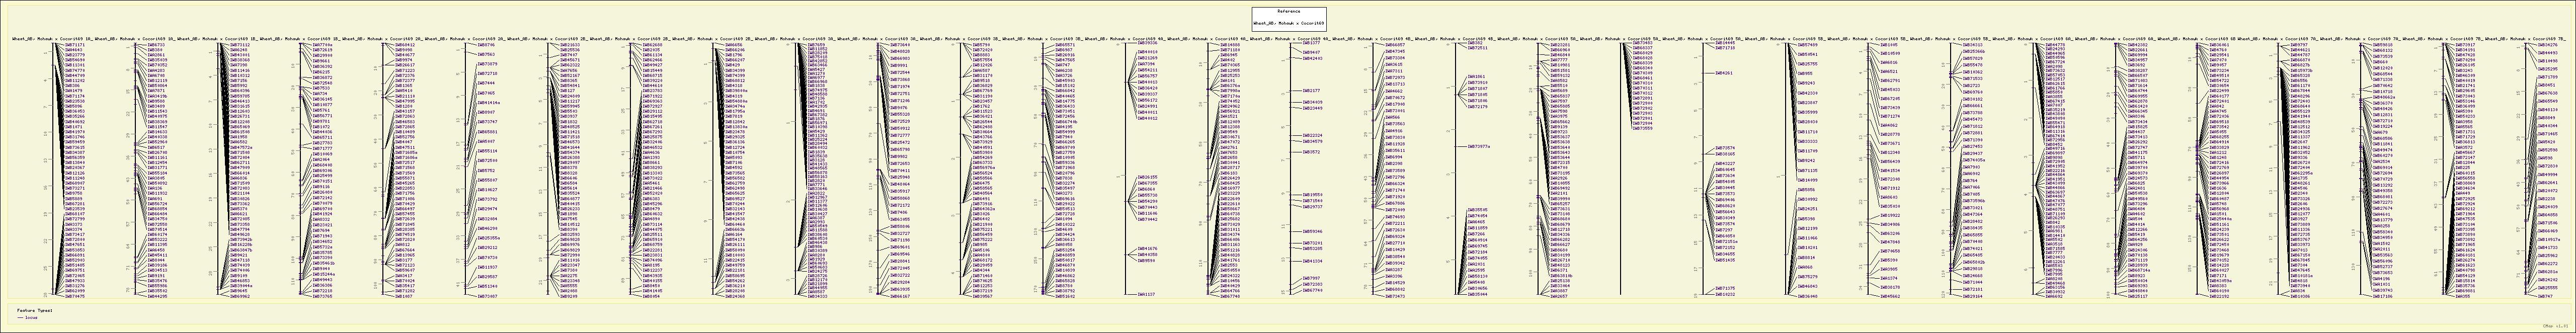2576x333 pixels.
Task: Click the IWB382 locus label
Action: [1475, 43]
